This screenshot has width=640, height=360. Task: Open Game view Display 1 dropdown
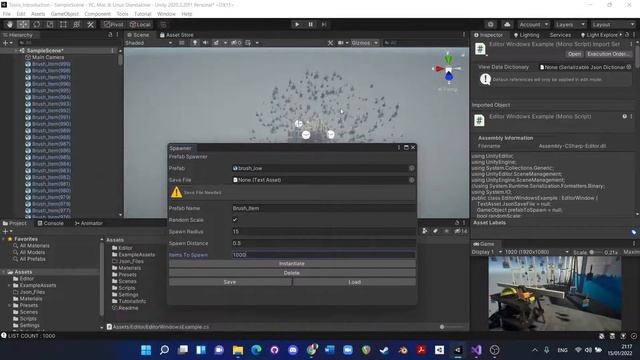[487, 252]
